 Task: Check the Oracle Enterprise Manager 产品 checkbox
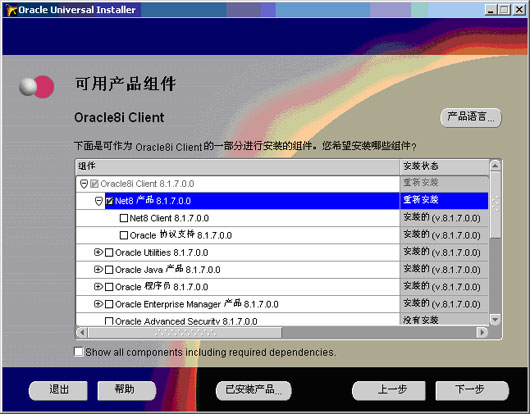click(x=109, y=304)
